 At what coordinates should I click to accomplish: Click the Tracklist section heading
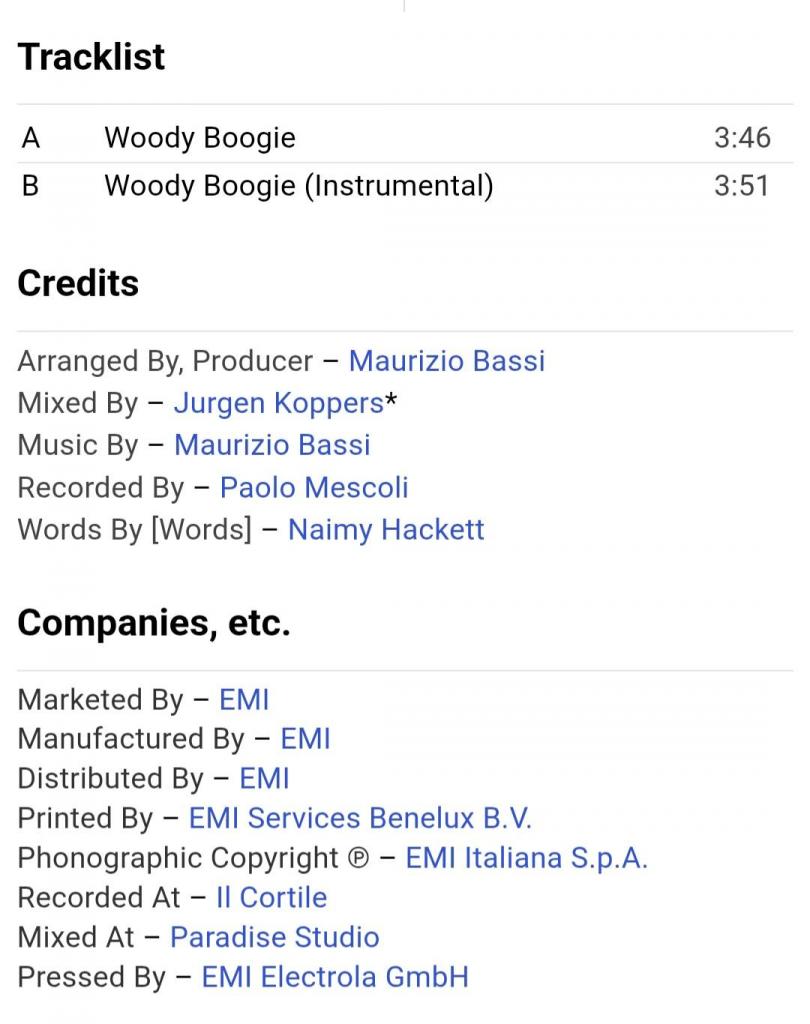[91, 57]
